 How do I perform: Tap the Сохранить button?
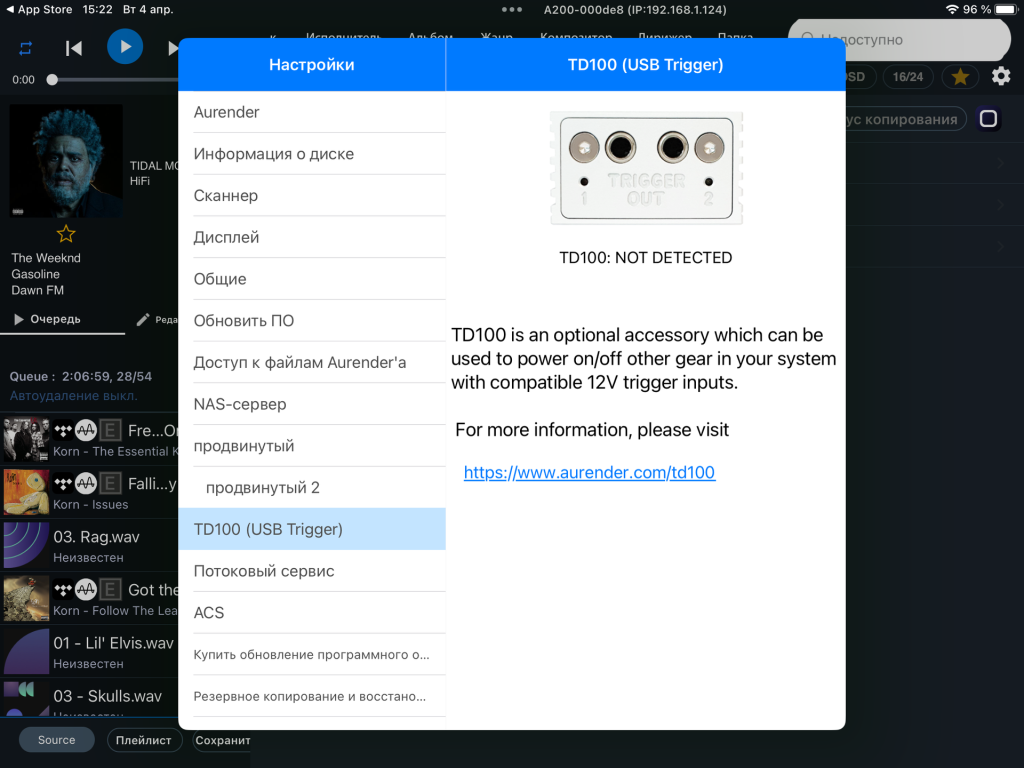point(222,740)
